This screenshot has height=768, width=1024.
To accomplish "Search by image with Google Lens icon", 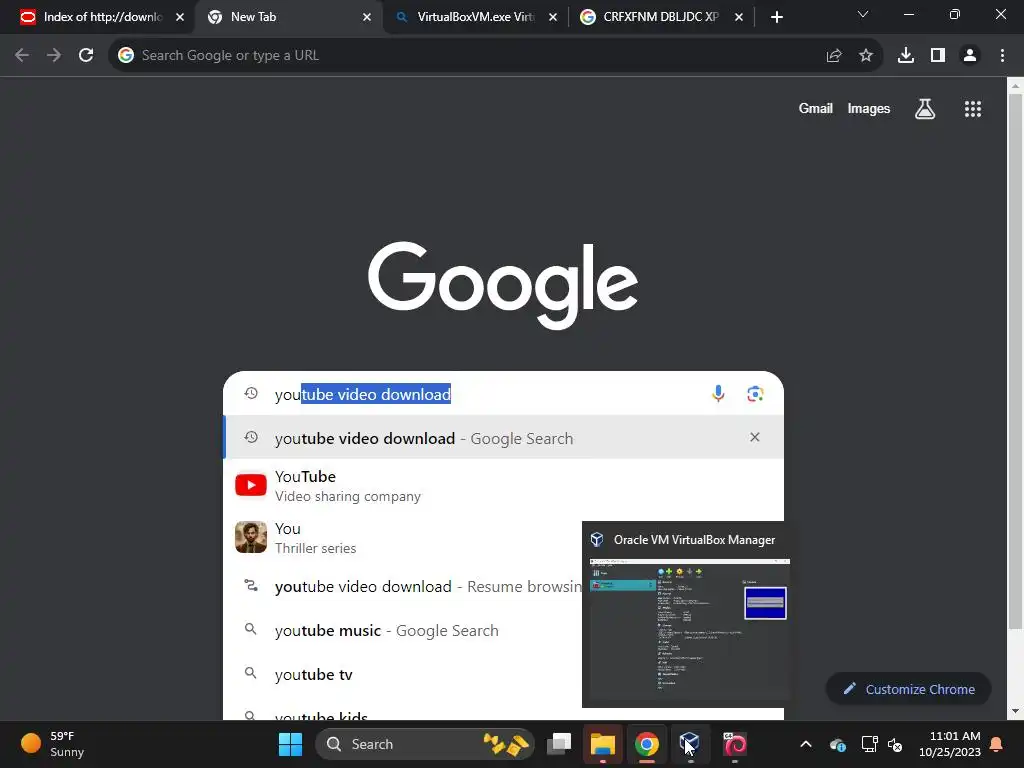I will (x=756, y=394).
